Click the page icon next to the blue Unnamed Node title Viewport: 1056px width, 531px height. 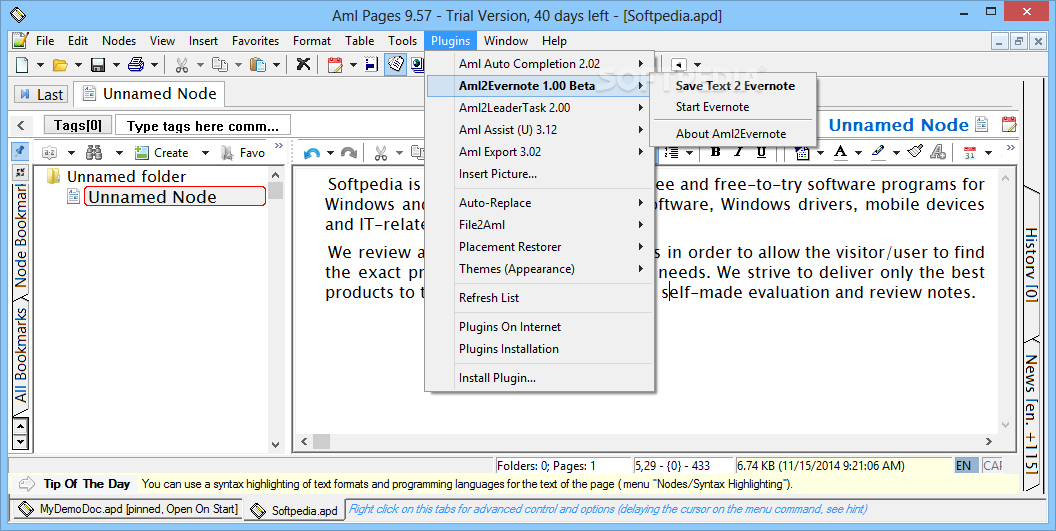pyautogui.click(x=982, y=125)
